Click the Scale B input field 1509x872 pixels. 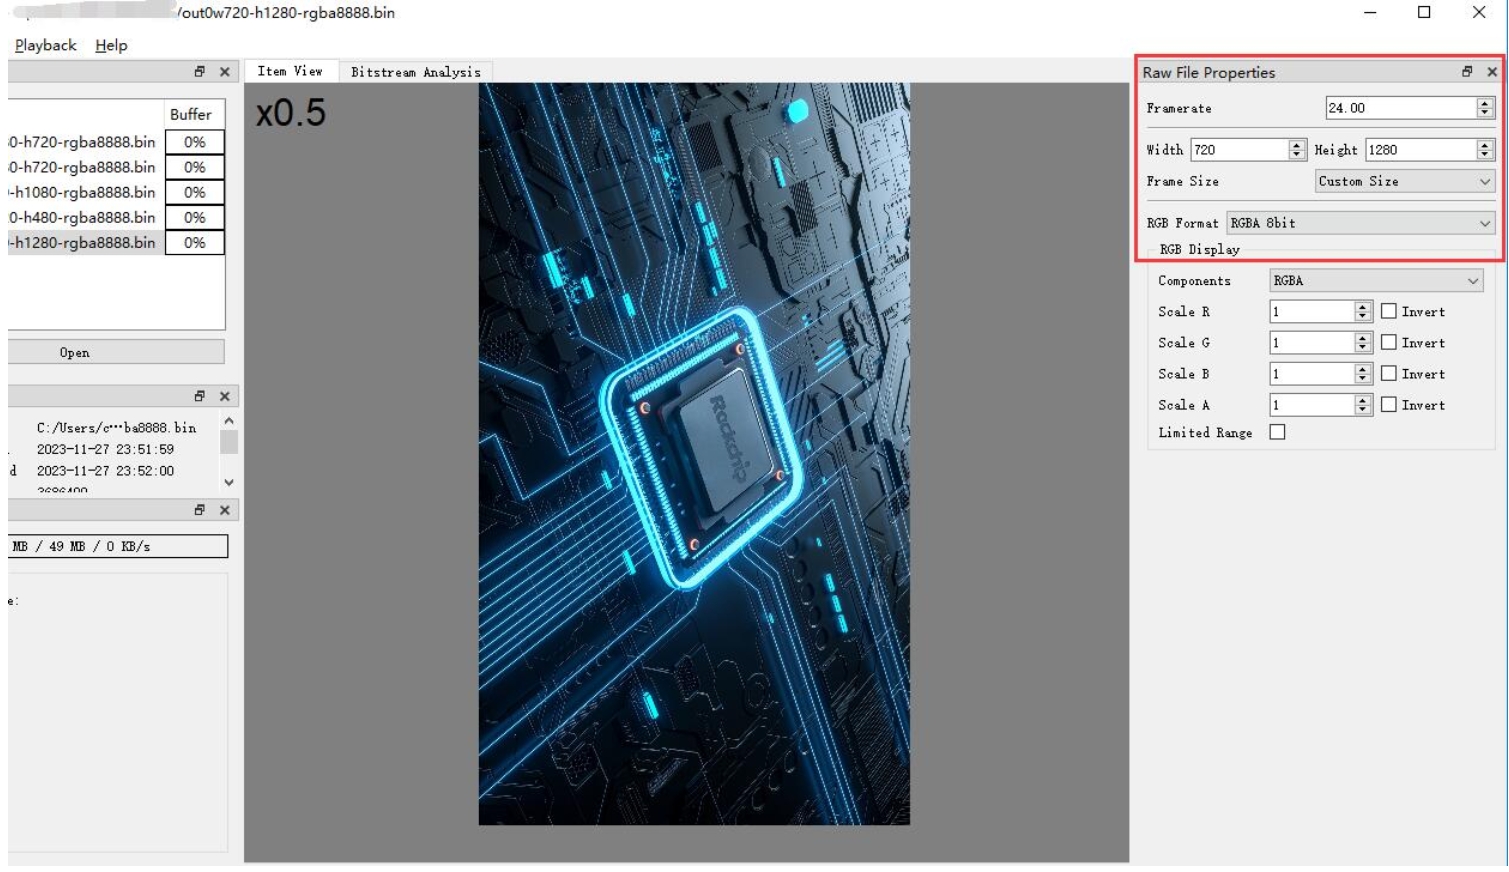[x=1311, y=374]
